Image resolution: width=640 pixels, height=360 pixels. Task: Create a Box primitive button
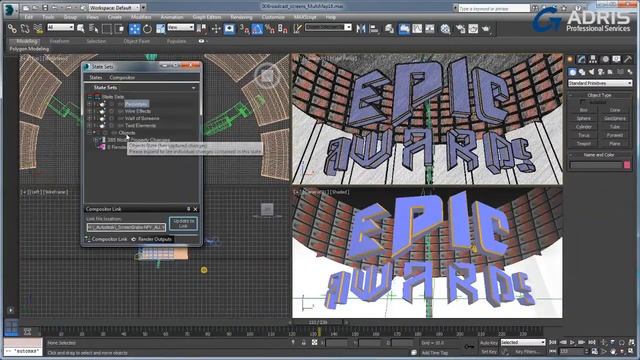(x=584, y=110)
